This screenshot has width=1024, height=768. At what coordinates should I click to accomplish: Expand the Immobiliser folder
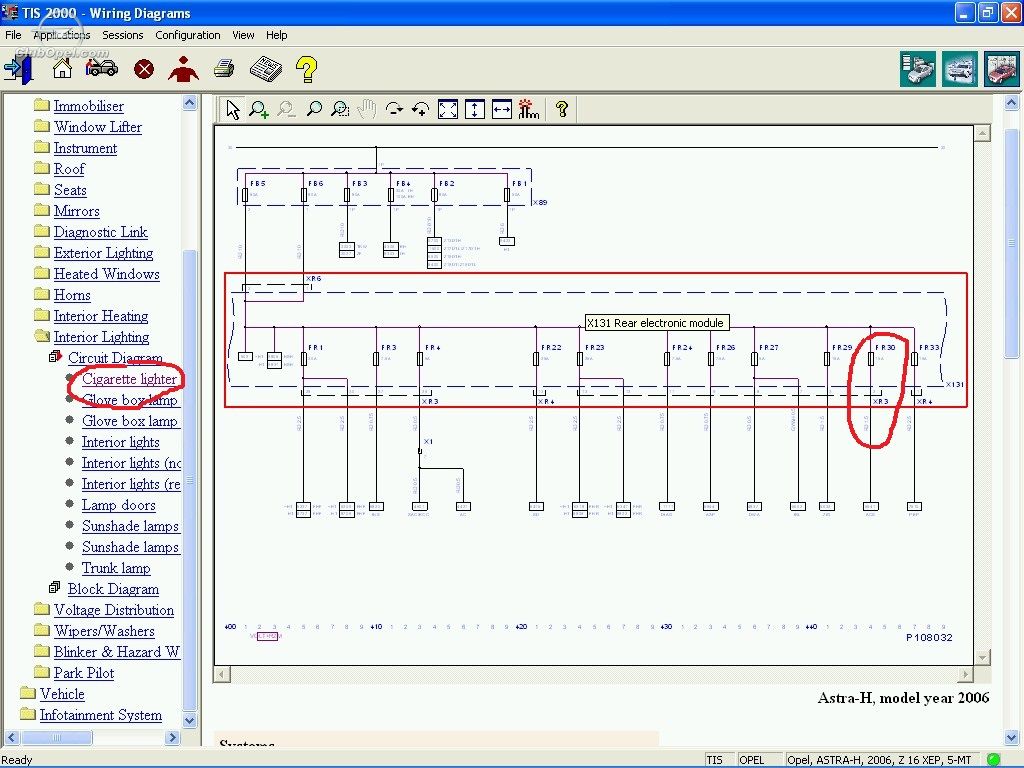coord(41,105)
